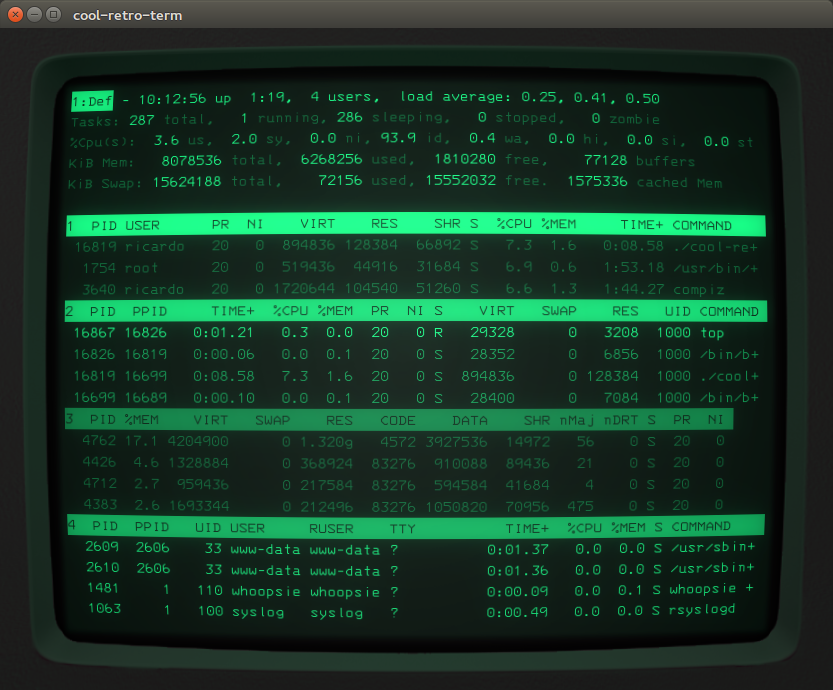Close the cool-retro-term window
833x690 pixels.
[x=16, y=15]
